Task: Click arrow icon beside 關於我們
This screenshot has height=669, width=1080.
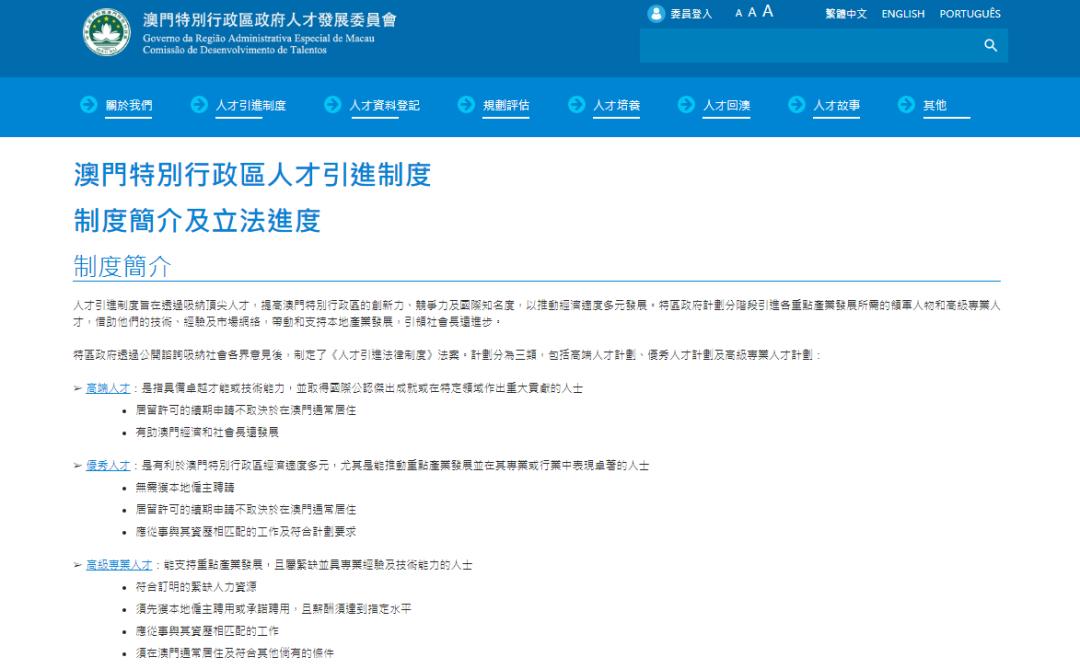Action: 89,105
